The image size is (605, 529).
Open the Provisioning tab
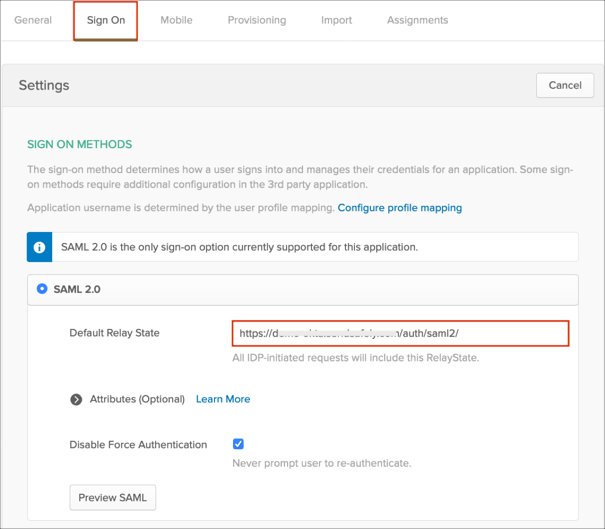256,20
